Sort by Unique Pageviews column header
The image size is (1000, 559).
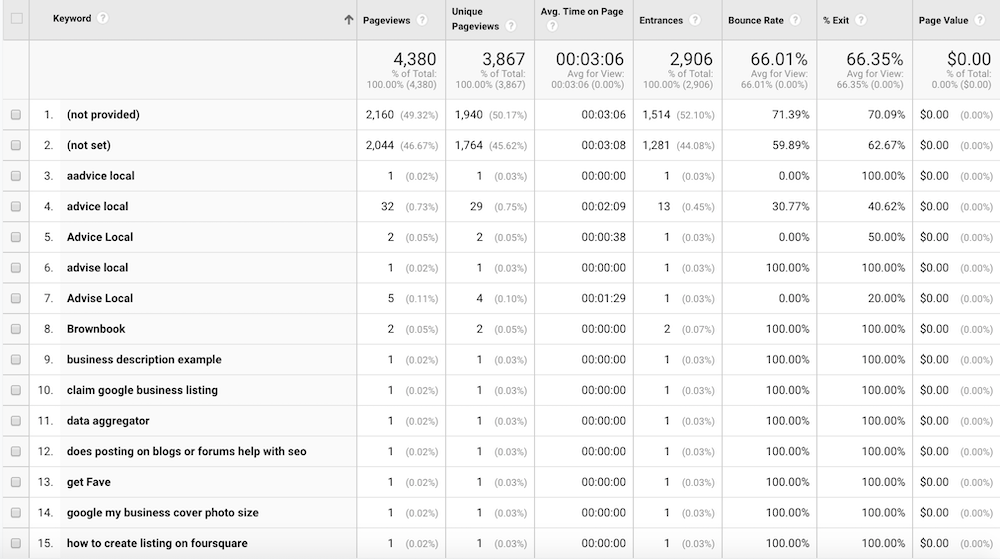(475, 19)
